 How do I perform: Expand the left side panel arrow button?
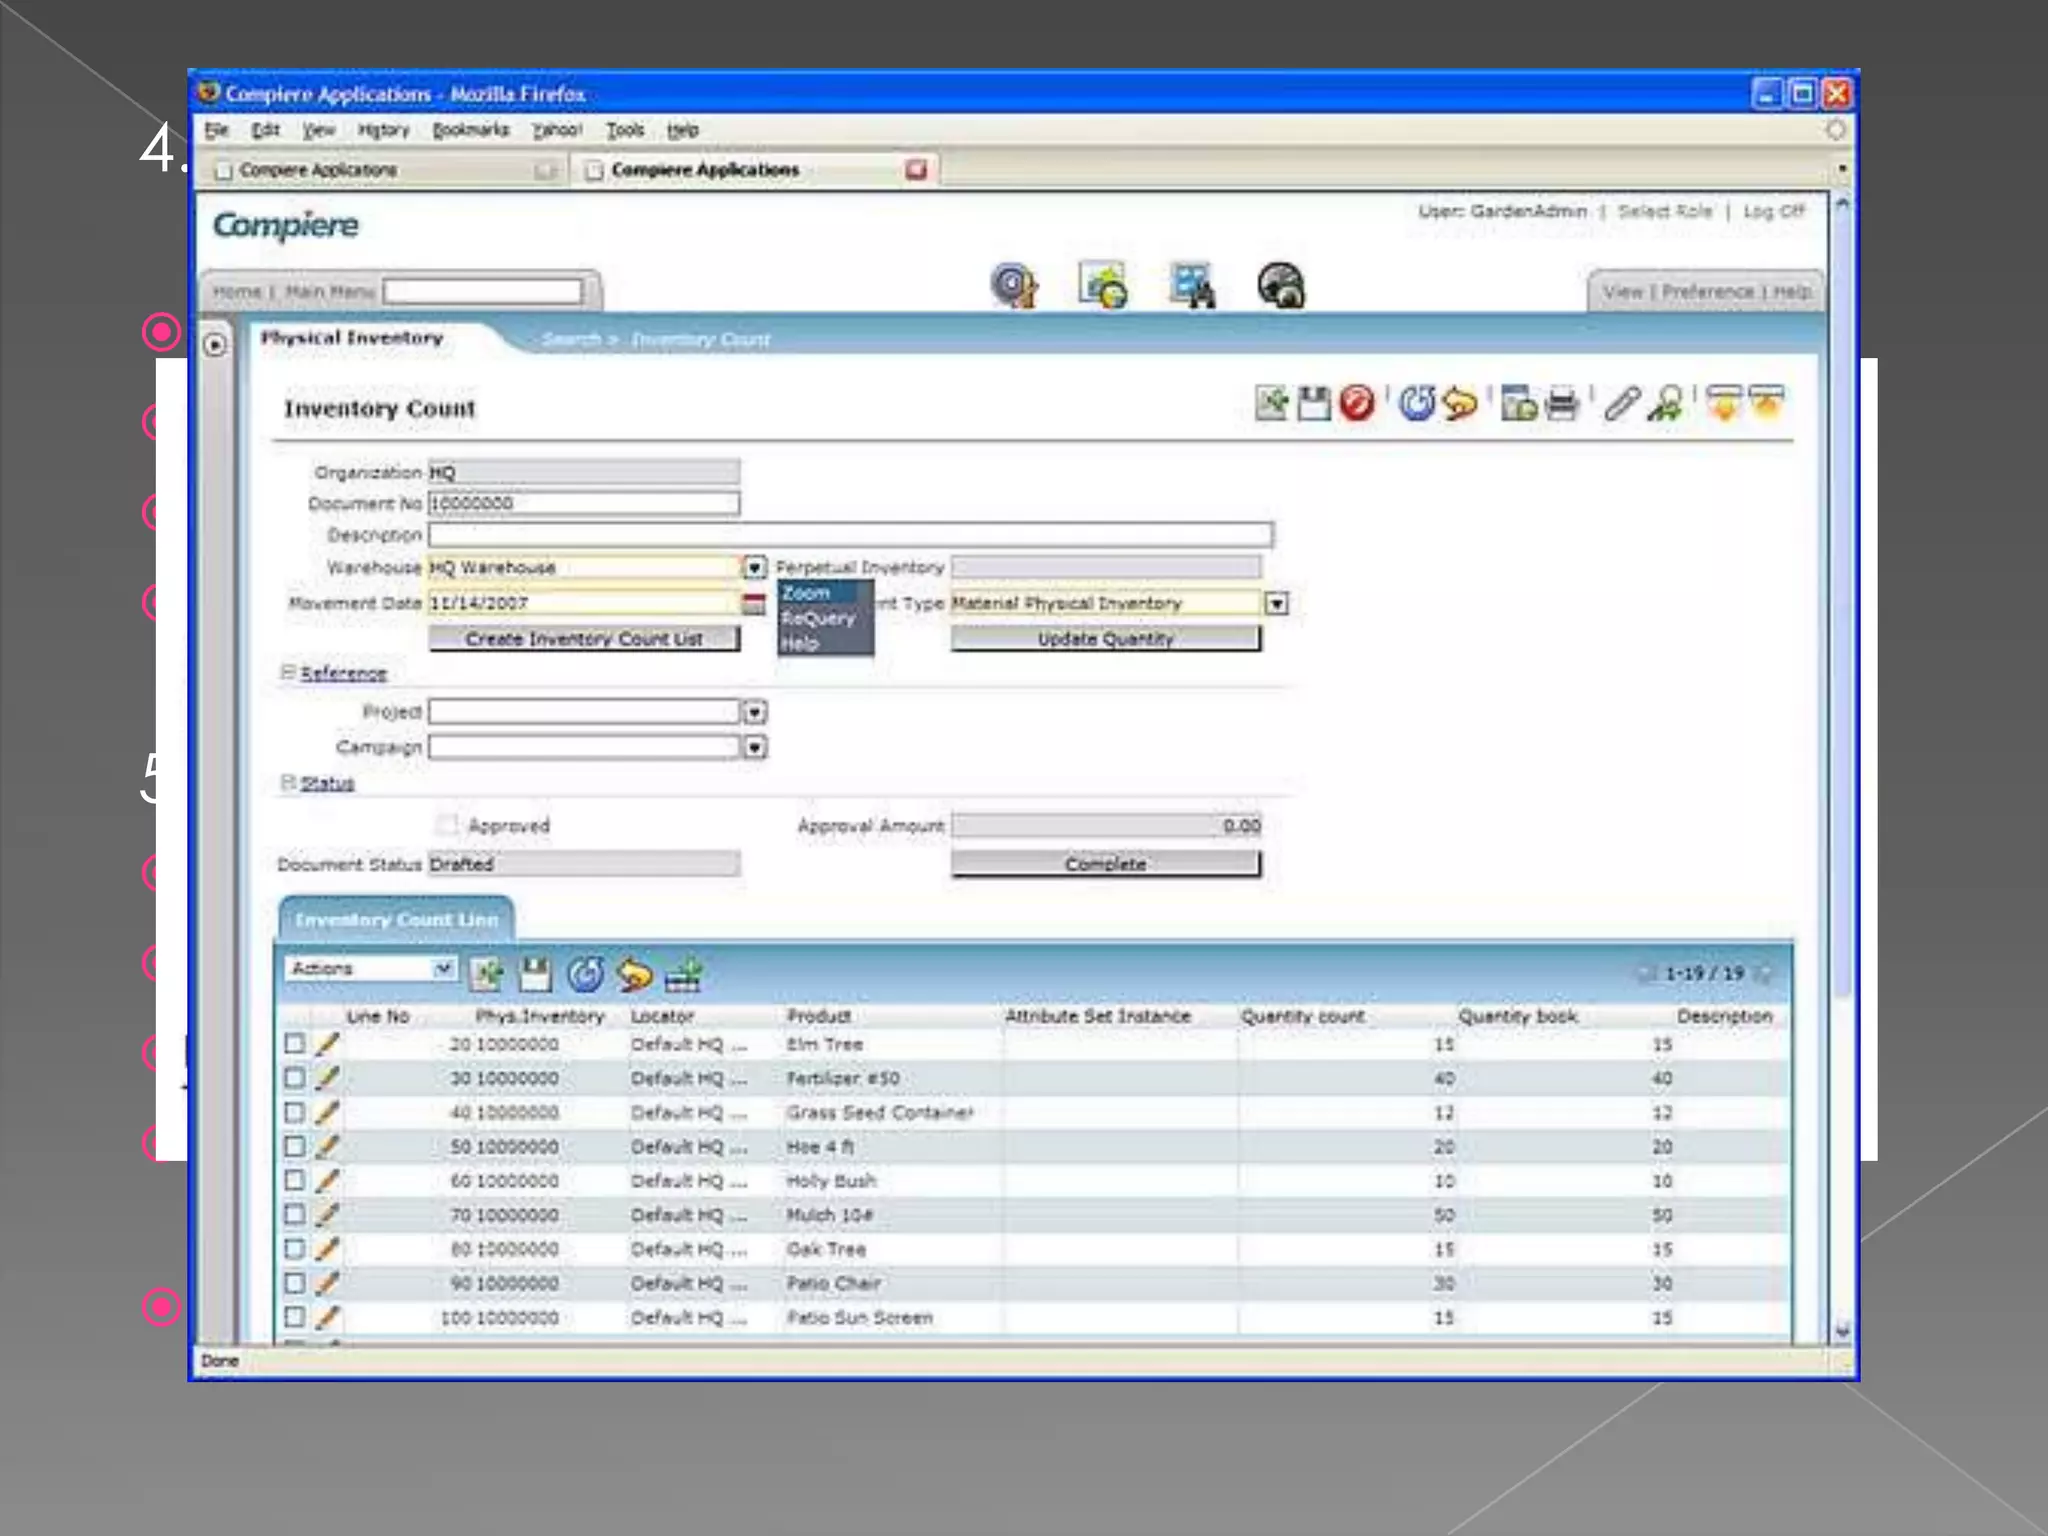coord(215,344)
